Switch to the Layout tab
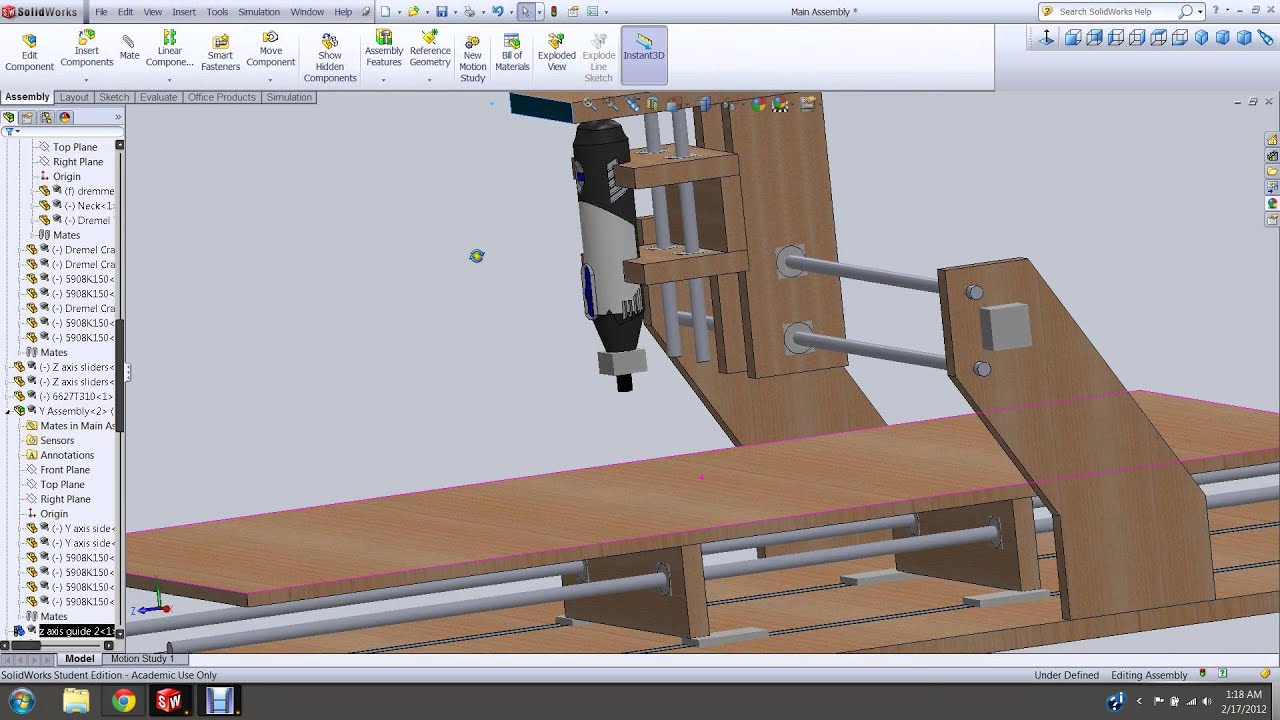 tap(74, 97)
